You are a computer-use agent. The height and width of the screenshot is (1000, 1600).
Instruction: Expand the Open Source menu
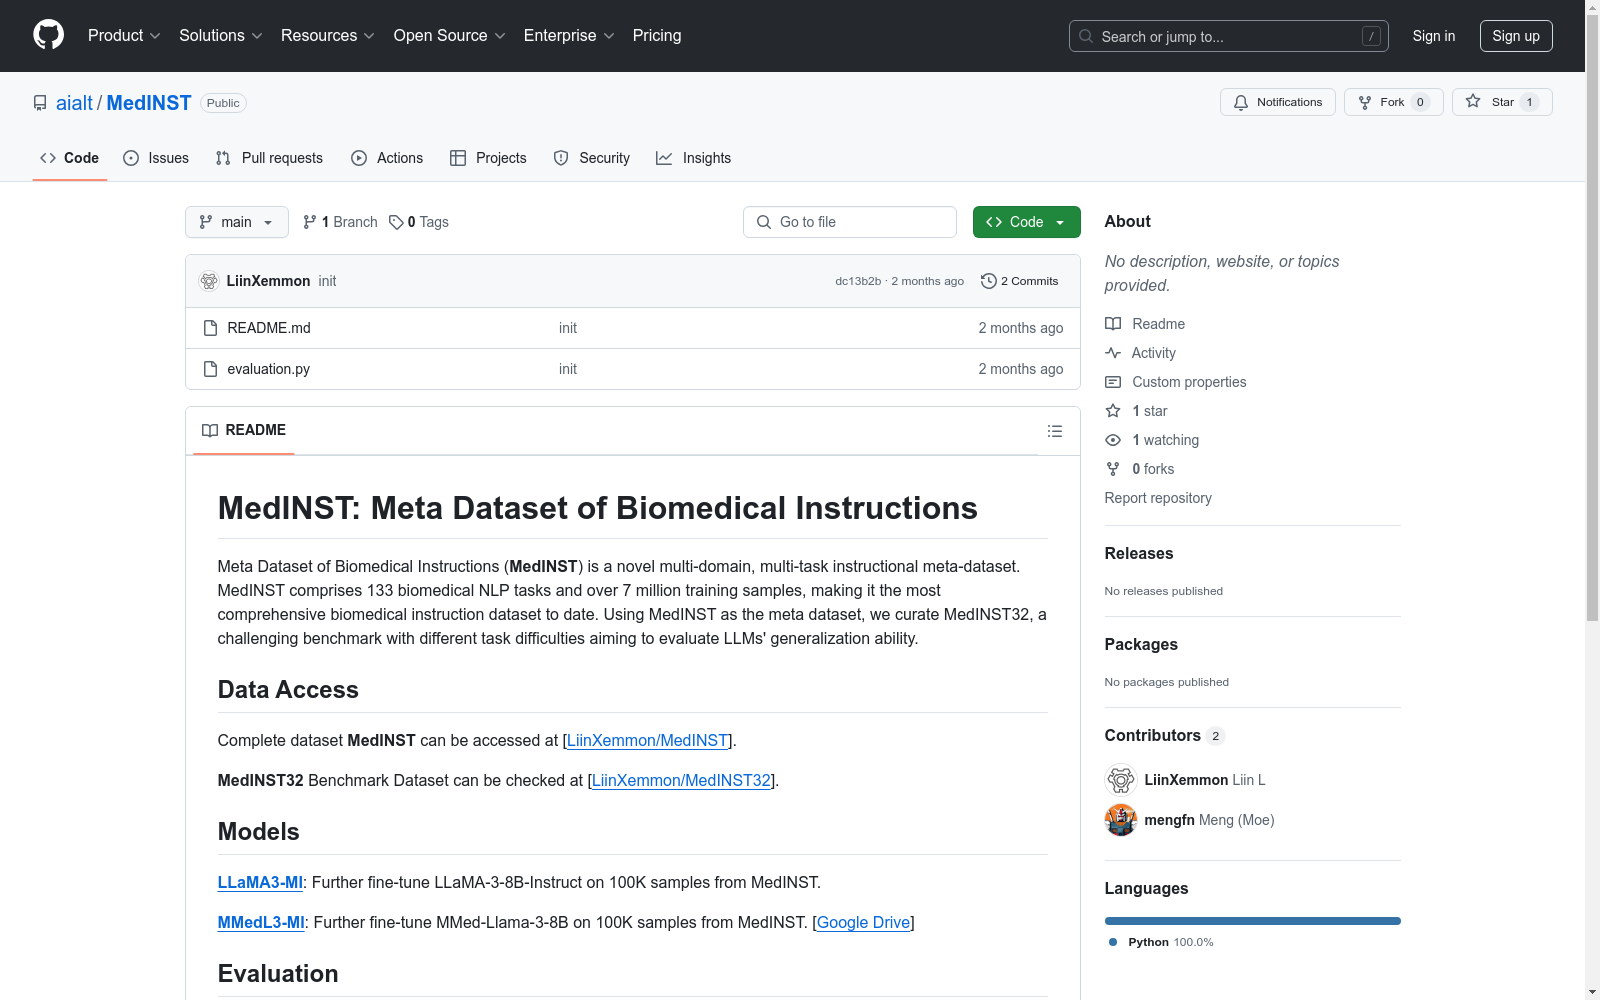point(450,36)
